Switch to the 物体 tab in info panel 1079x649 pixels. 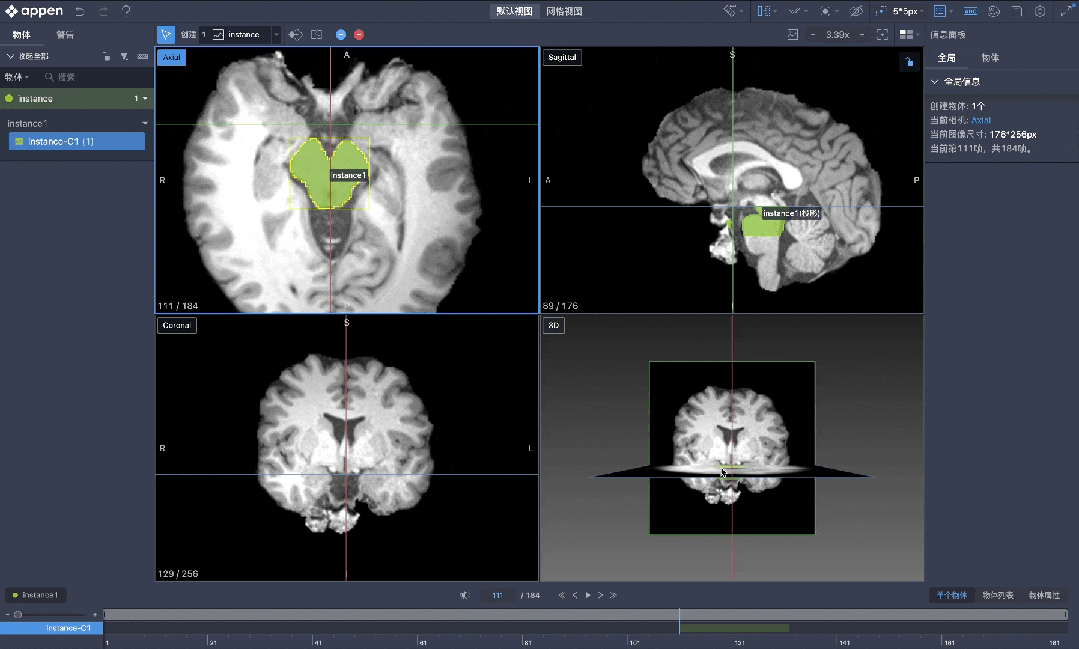[x=990, y=58]
